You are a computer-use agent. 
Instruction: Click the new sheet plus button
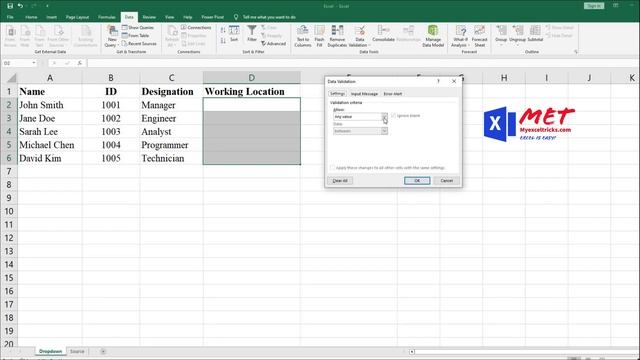(103, 351)
